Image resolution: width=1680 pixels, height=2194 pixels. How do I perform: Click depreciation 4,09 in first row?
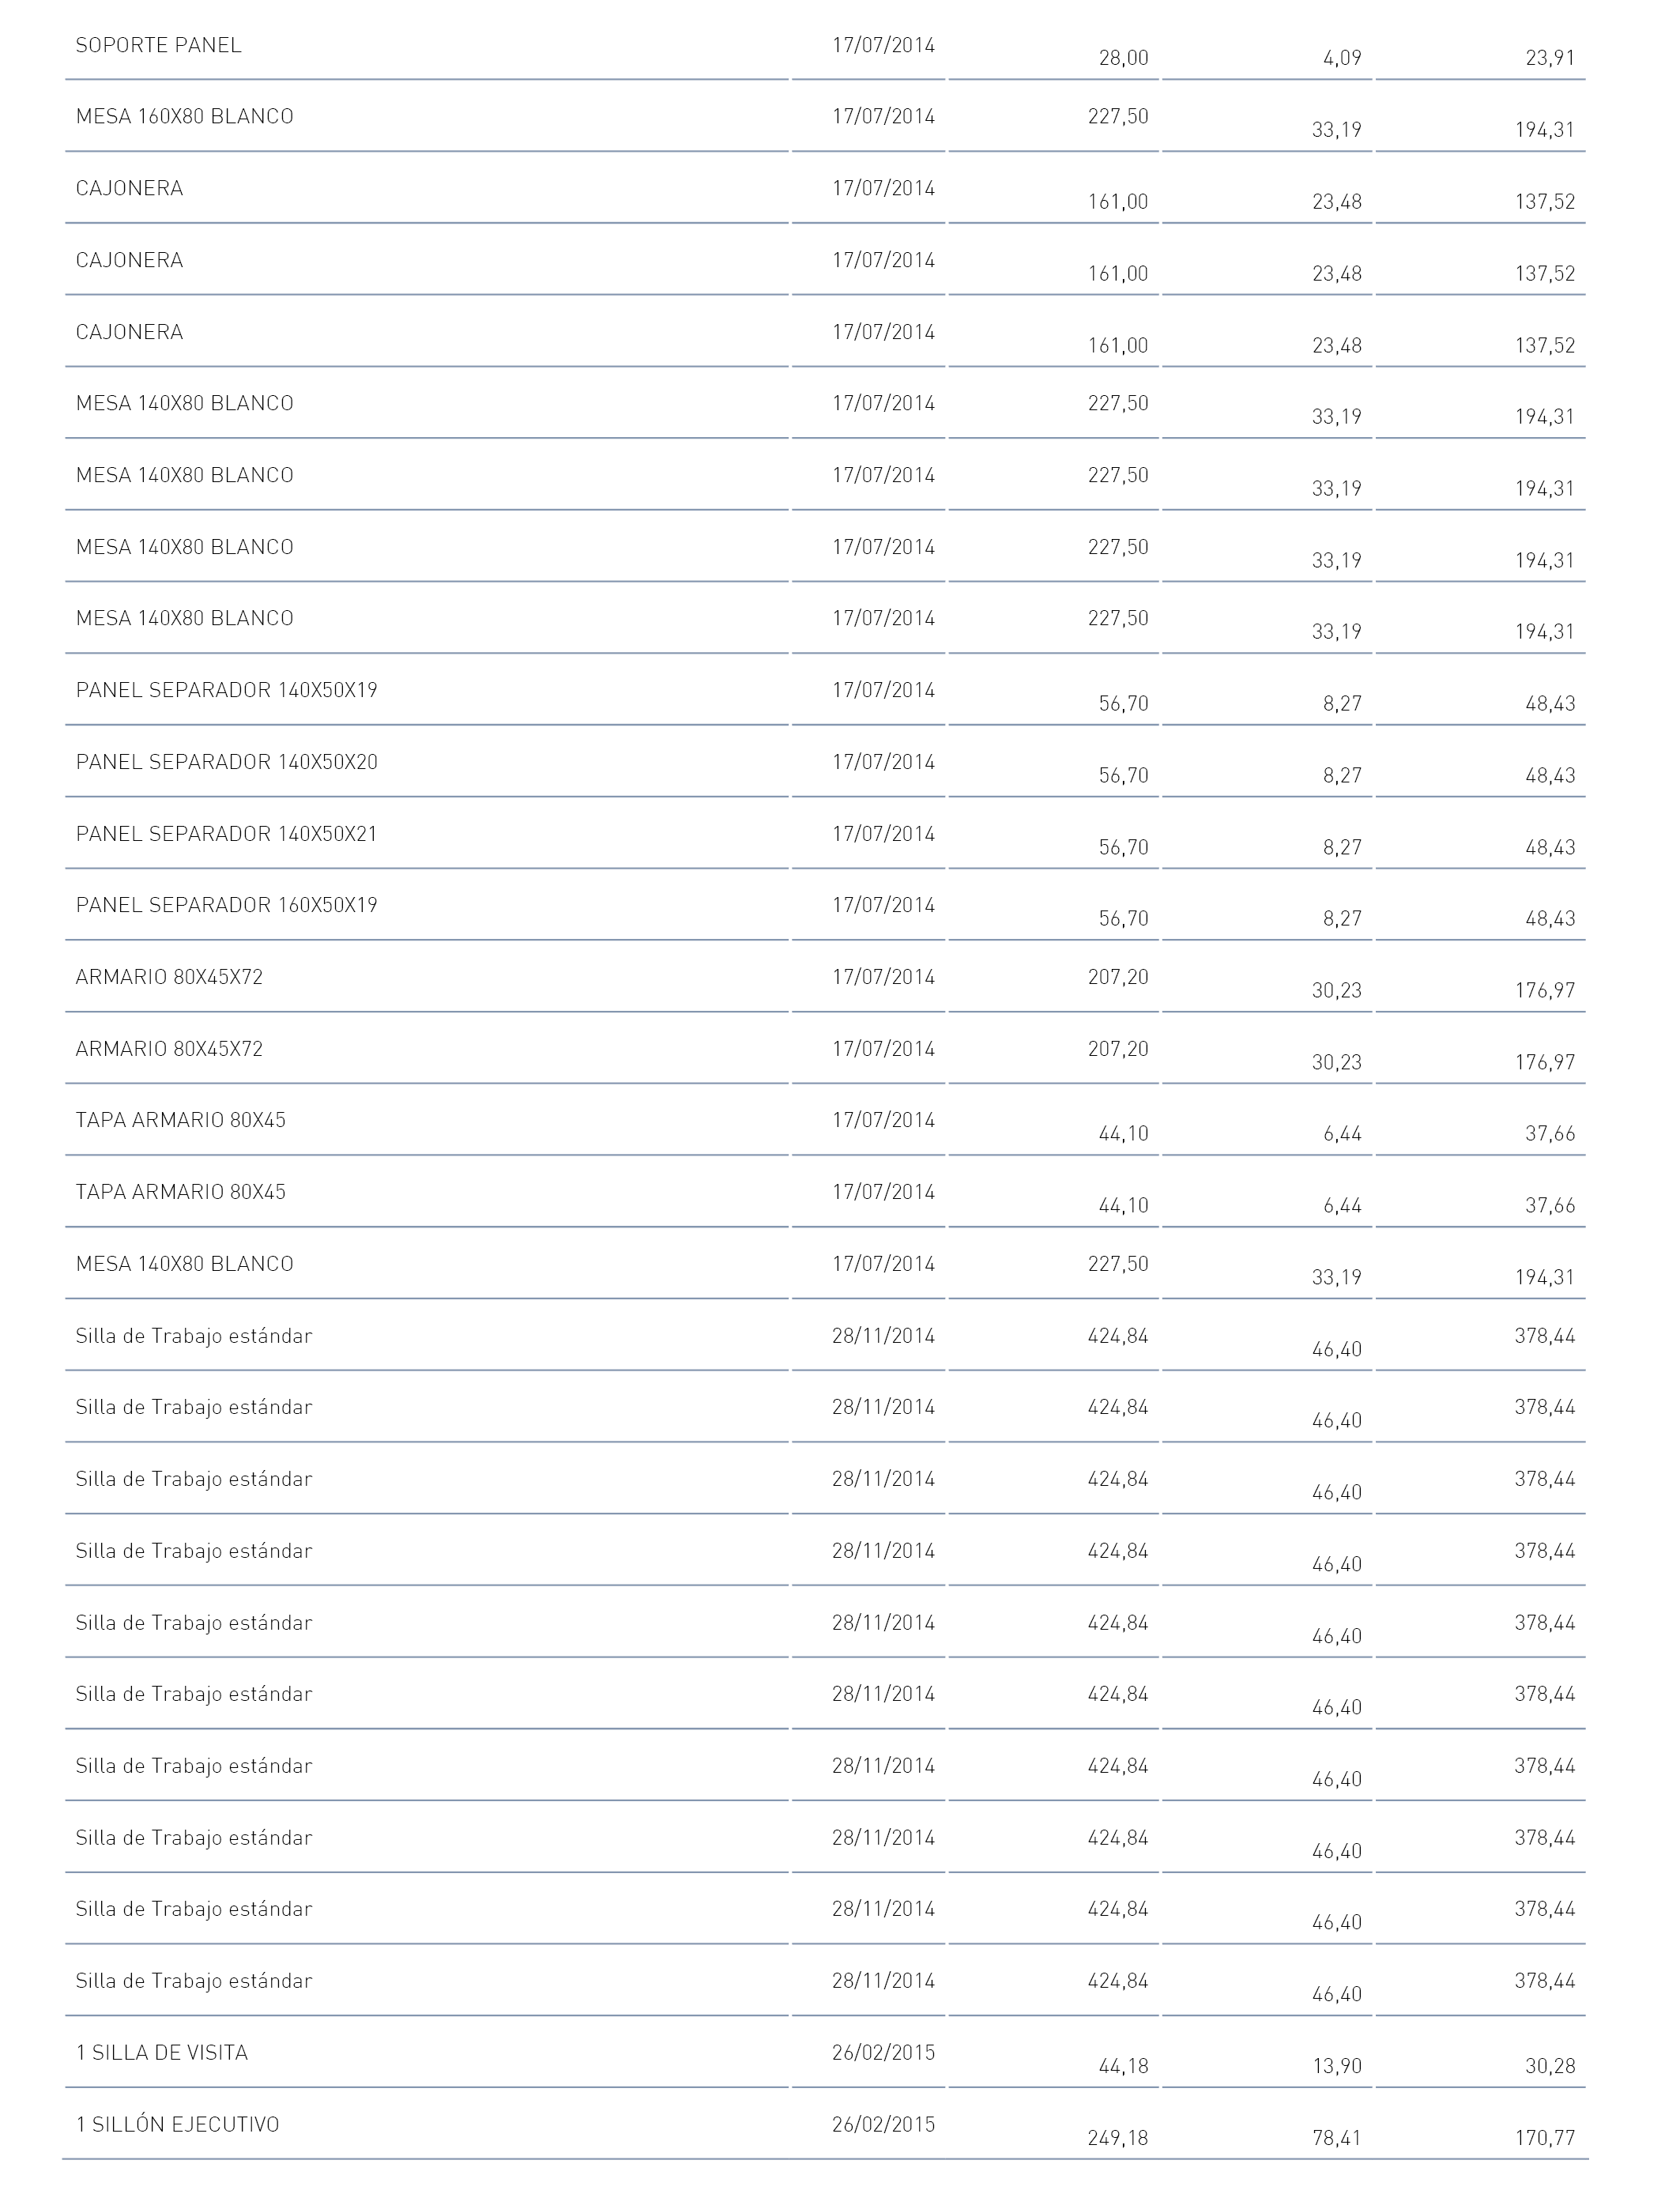click(1342, 58)
